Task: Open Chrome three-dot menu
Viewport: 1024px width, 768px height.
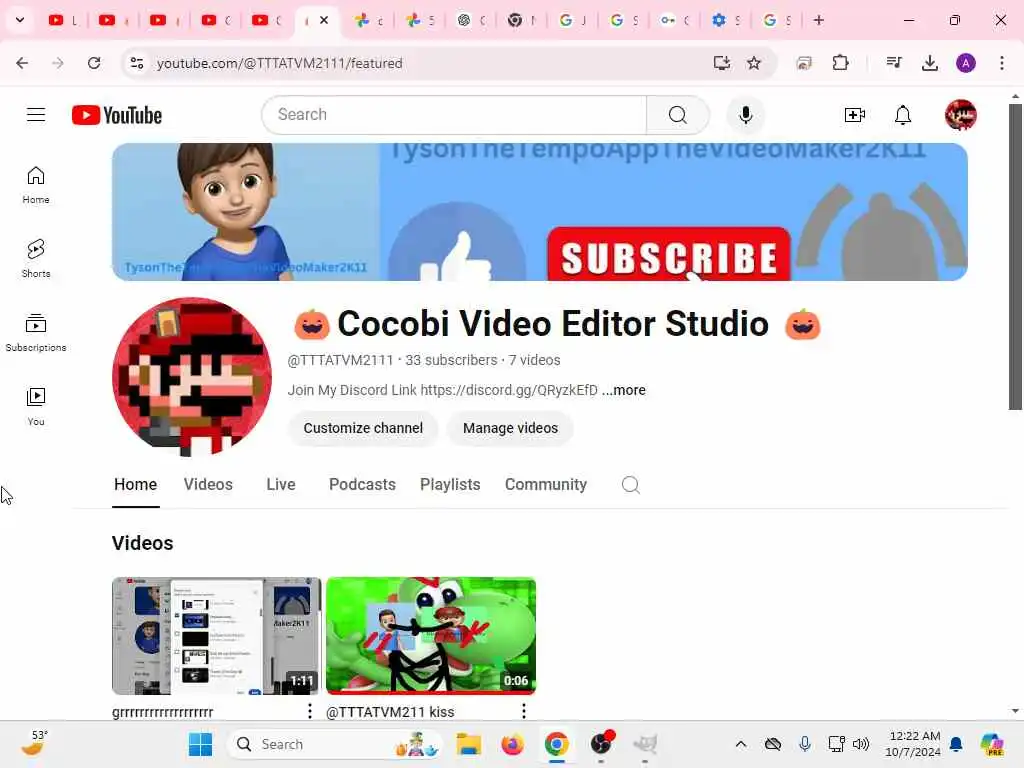Action: click(1002, 63)
